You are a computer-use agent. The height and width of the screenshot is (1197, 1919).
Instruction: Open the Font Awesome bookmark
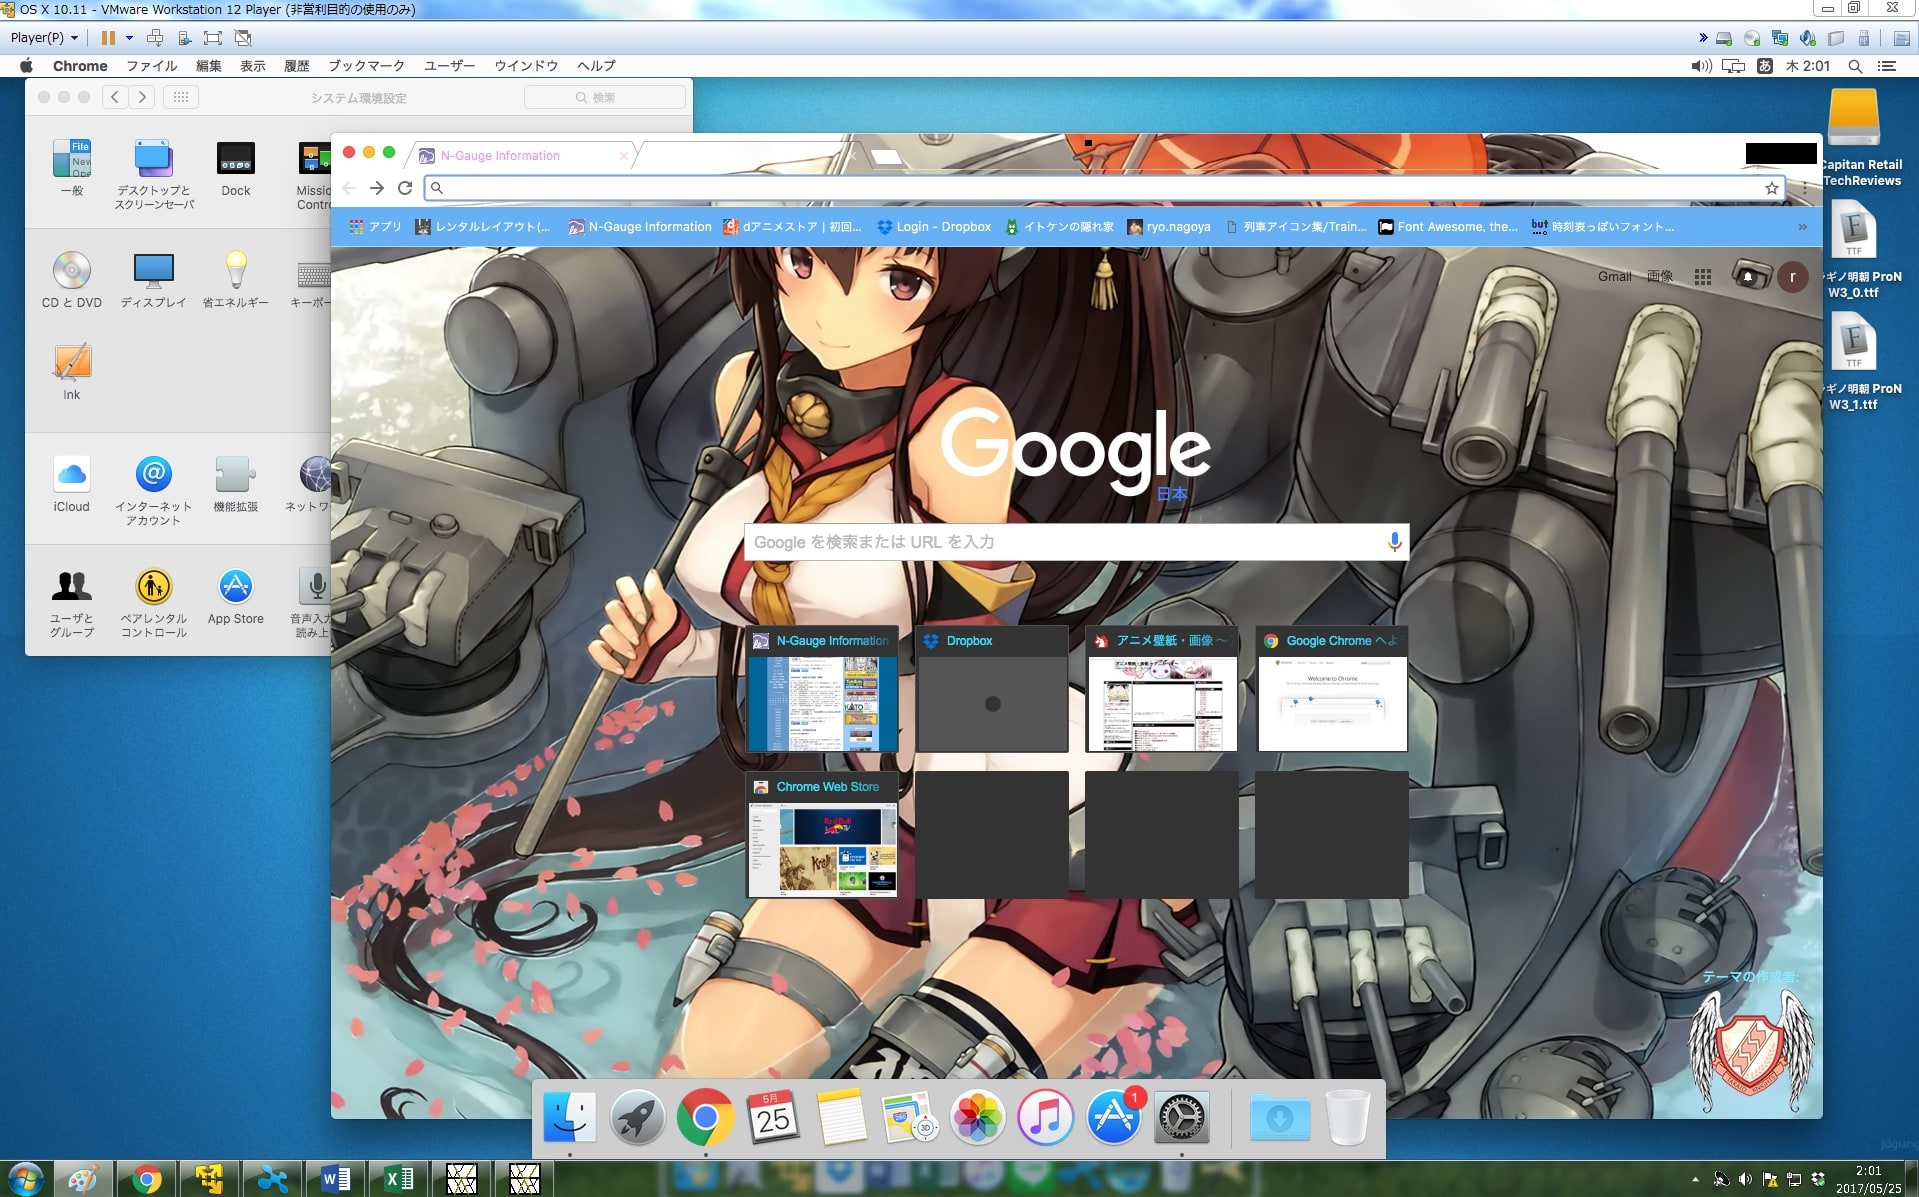coord(1448,227)
